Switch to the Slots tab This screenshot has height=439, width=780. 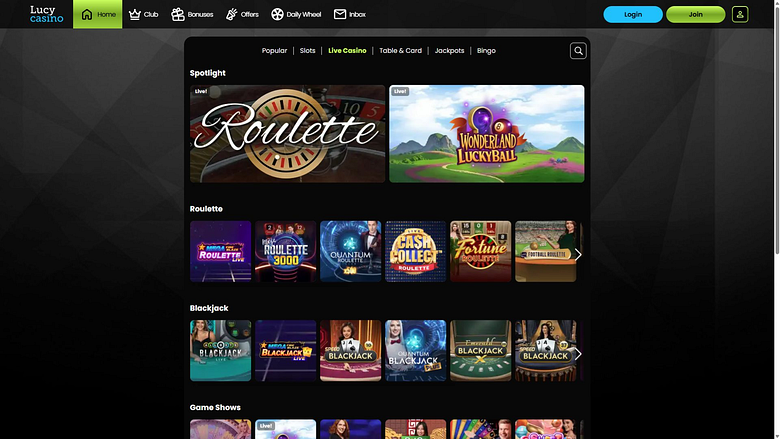tap(307, 51)
